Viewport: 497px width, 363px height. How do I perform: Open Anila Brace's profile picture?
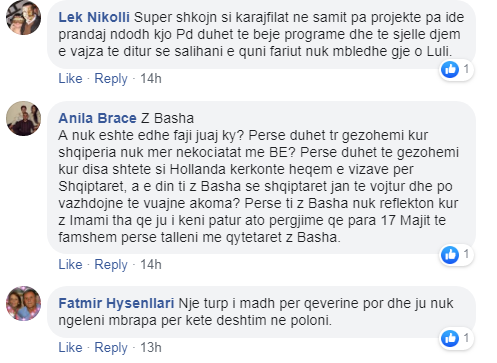[23, 118]
